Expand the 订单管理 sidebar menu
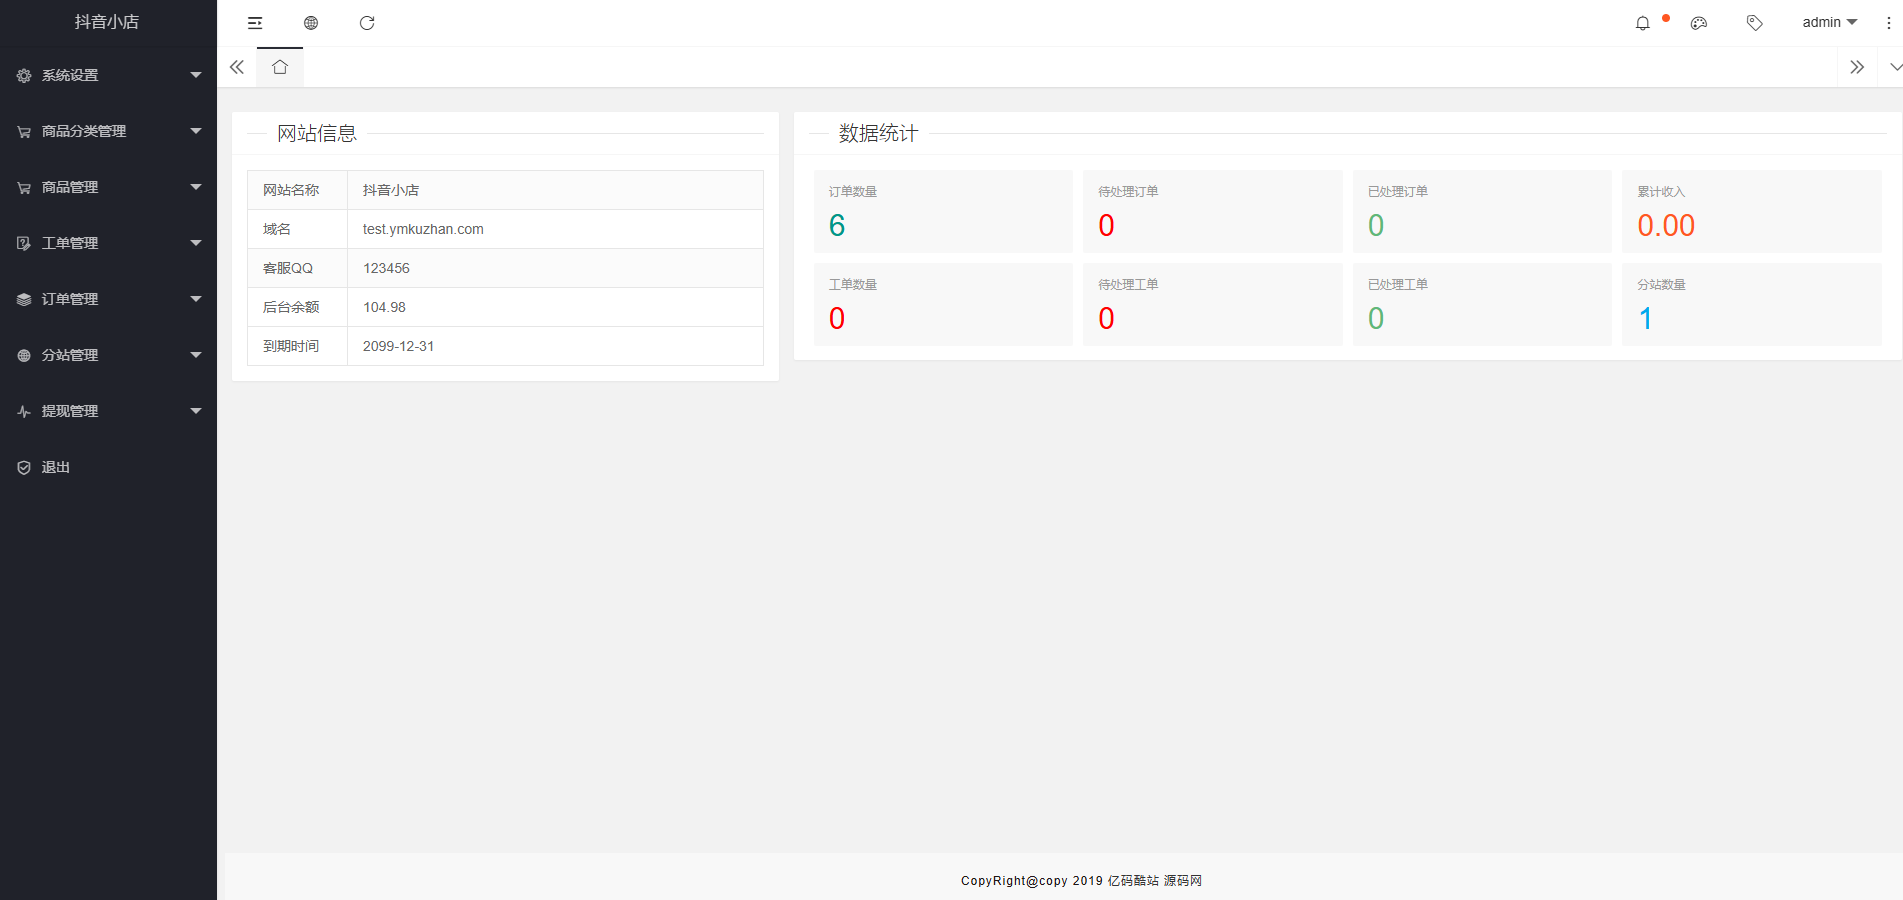The image size is (1903, 900). (x=108, y=299)
